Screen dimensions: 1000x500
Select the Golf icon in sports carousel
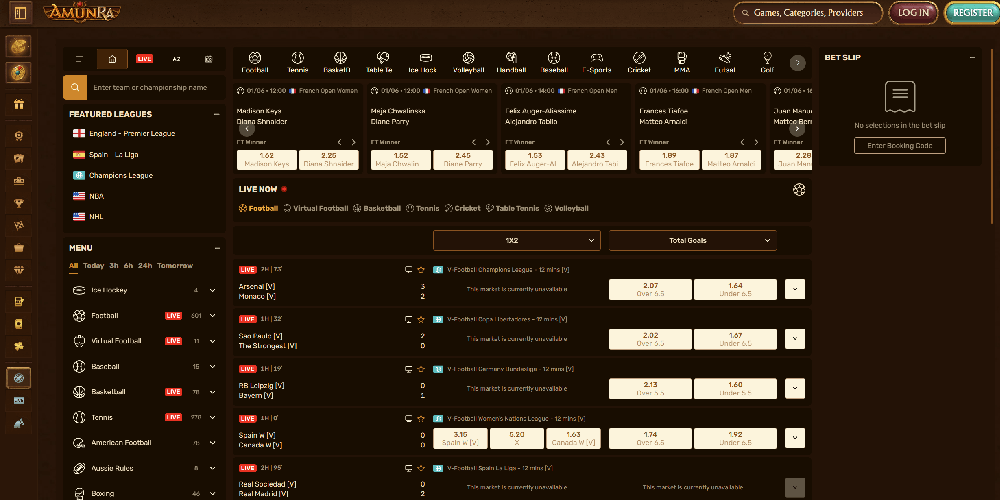pos(767,62)
